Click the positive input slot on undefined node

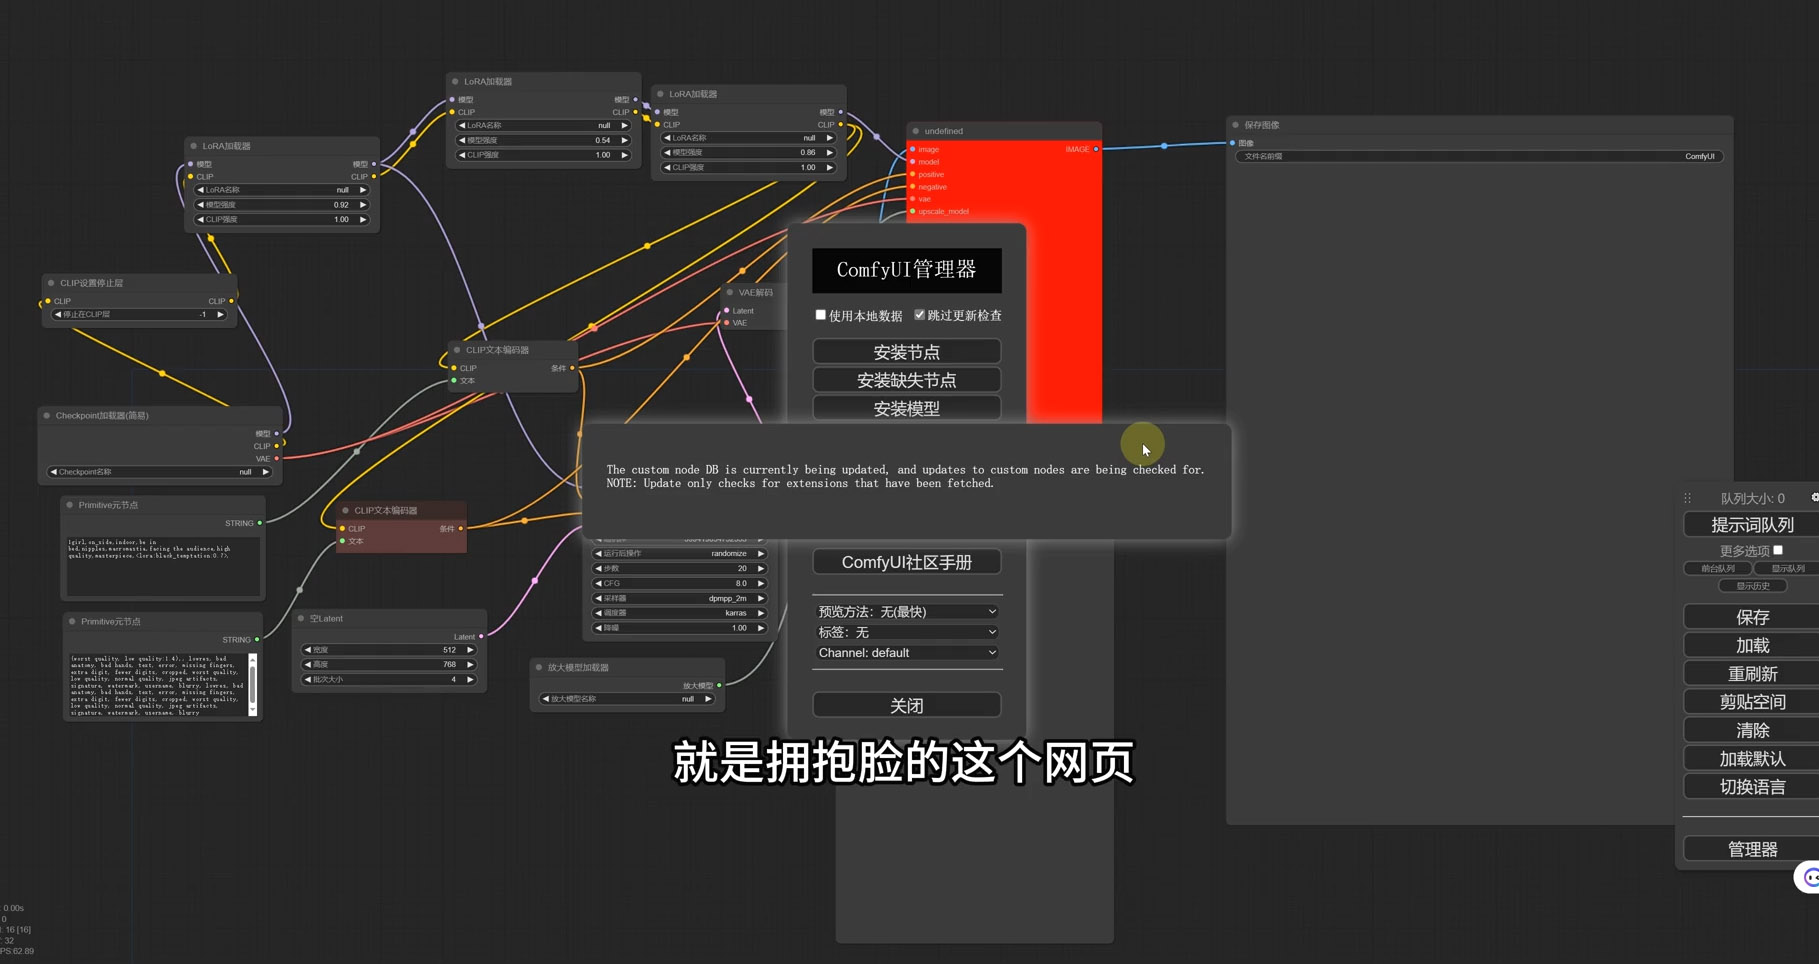pyautogui.click(x=913, y=174)
